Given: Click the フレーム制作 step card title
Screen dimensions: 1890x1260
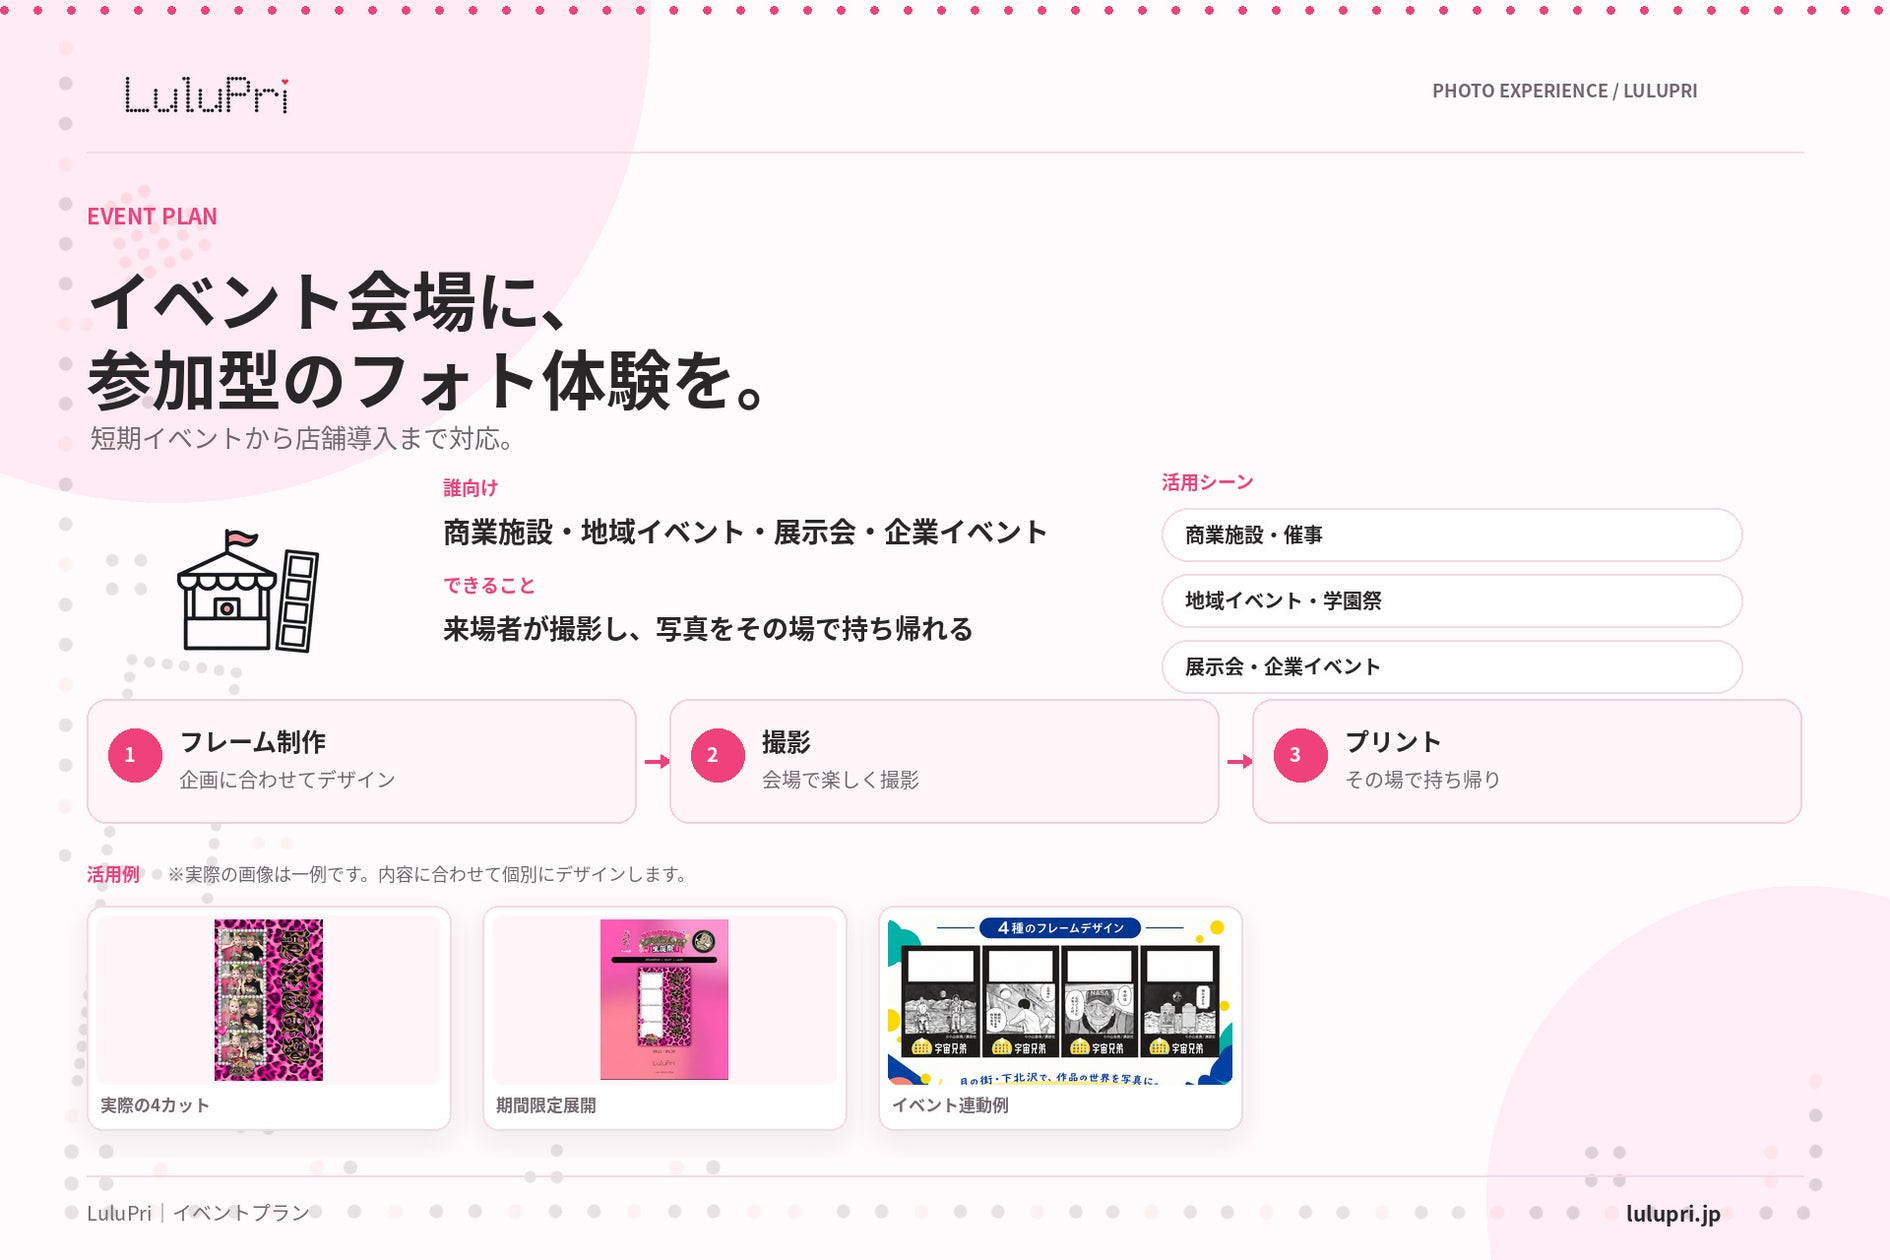Looking at the screenshot, I should (x=253, y=742).
